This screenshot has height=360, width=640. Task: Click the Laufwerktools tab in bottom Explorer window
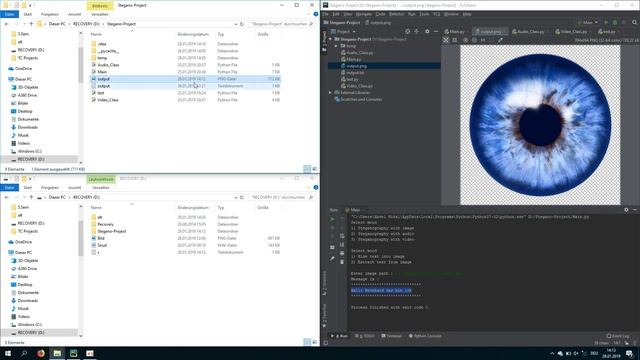pos(101,179)
